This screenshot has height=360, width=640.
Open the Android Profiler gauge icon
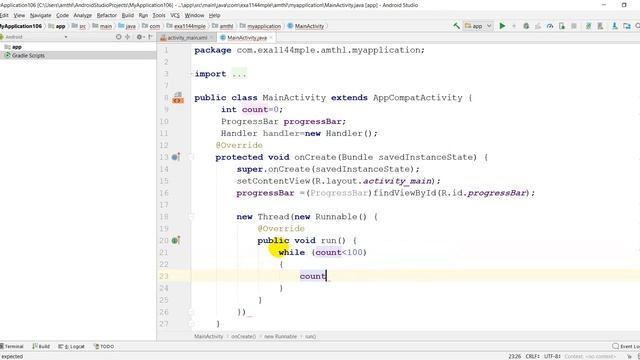(550, 26)
